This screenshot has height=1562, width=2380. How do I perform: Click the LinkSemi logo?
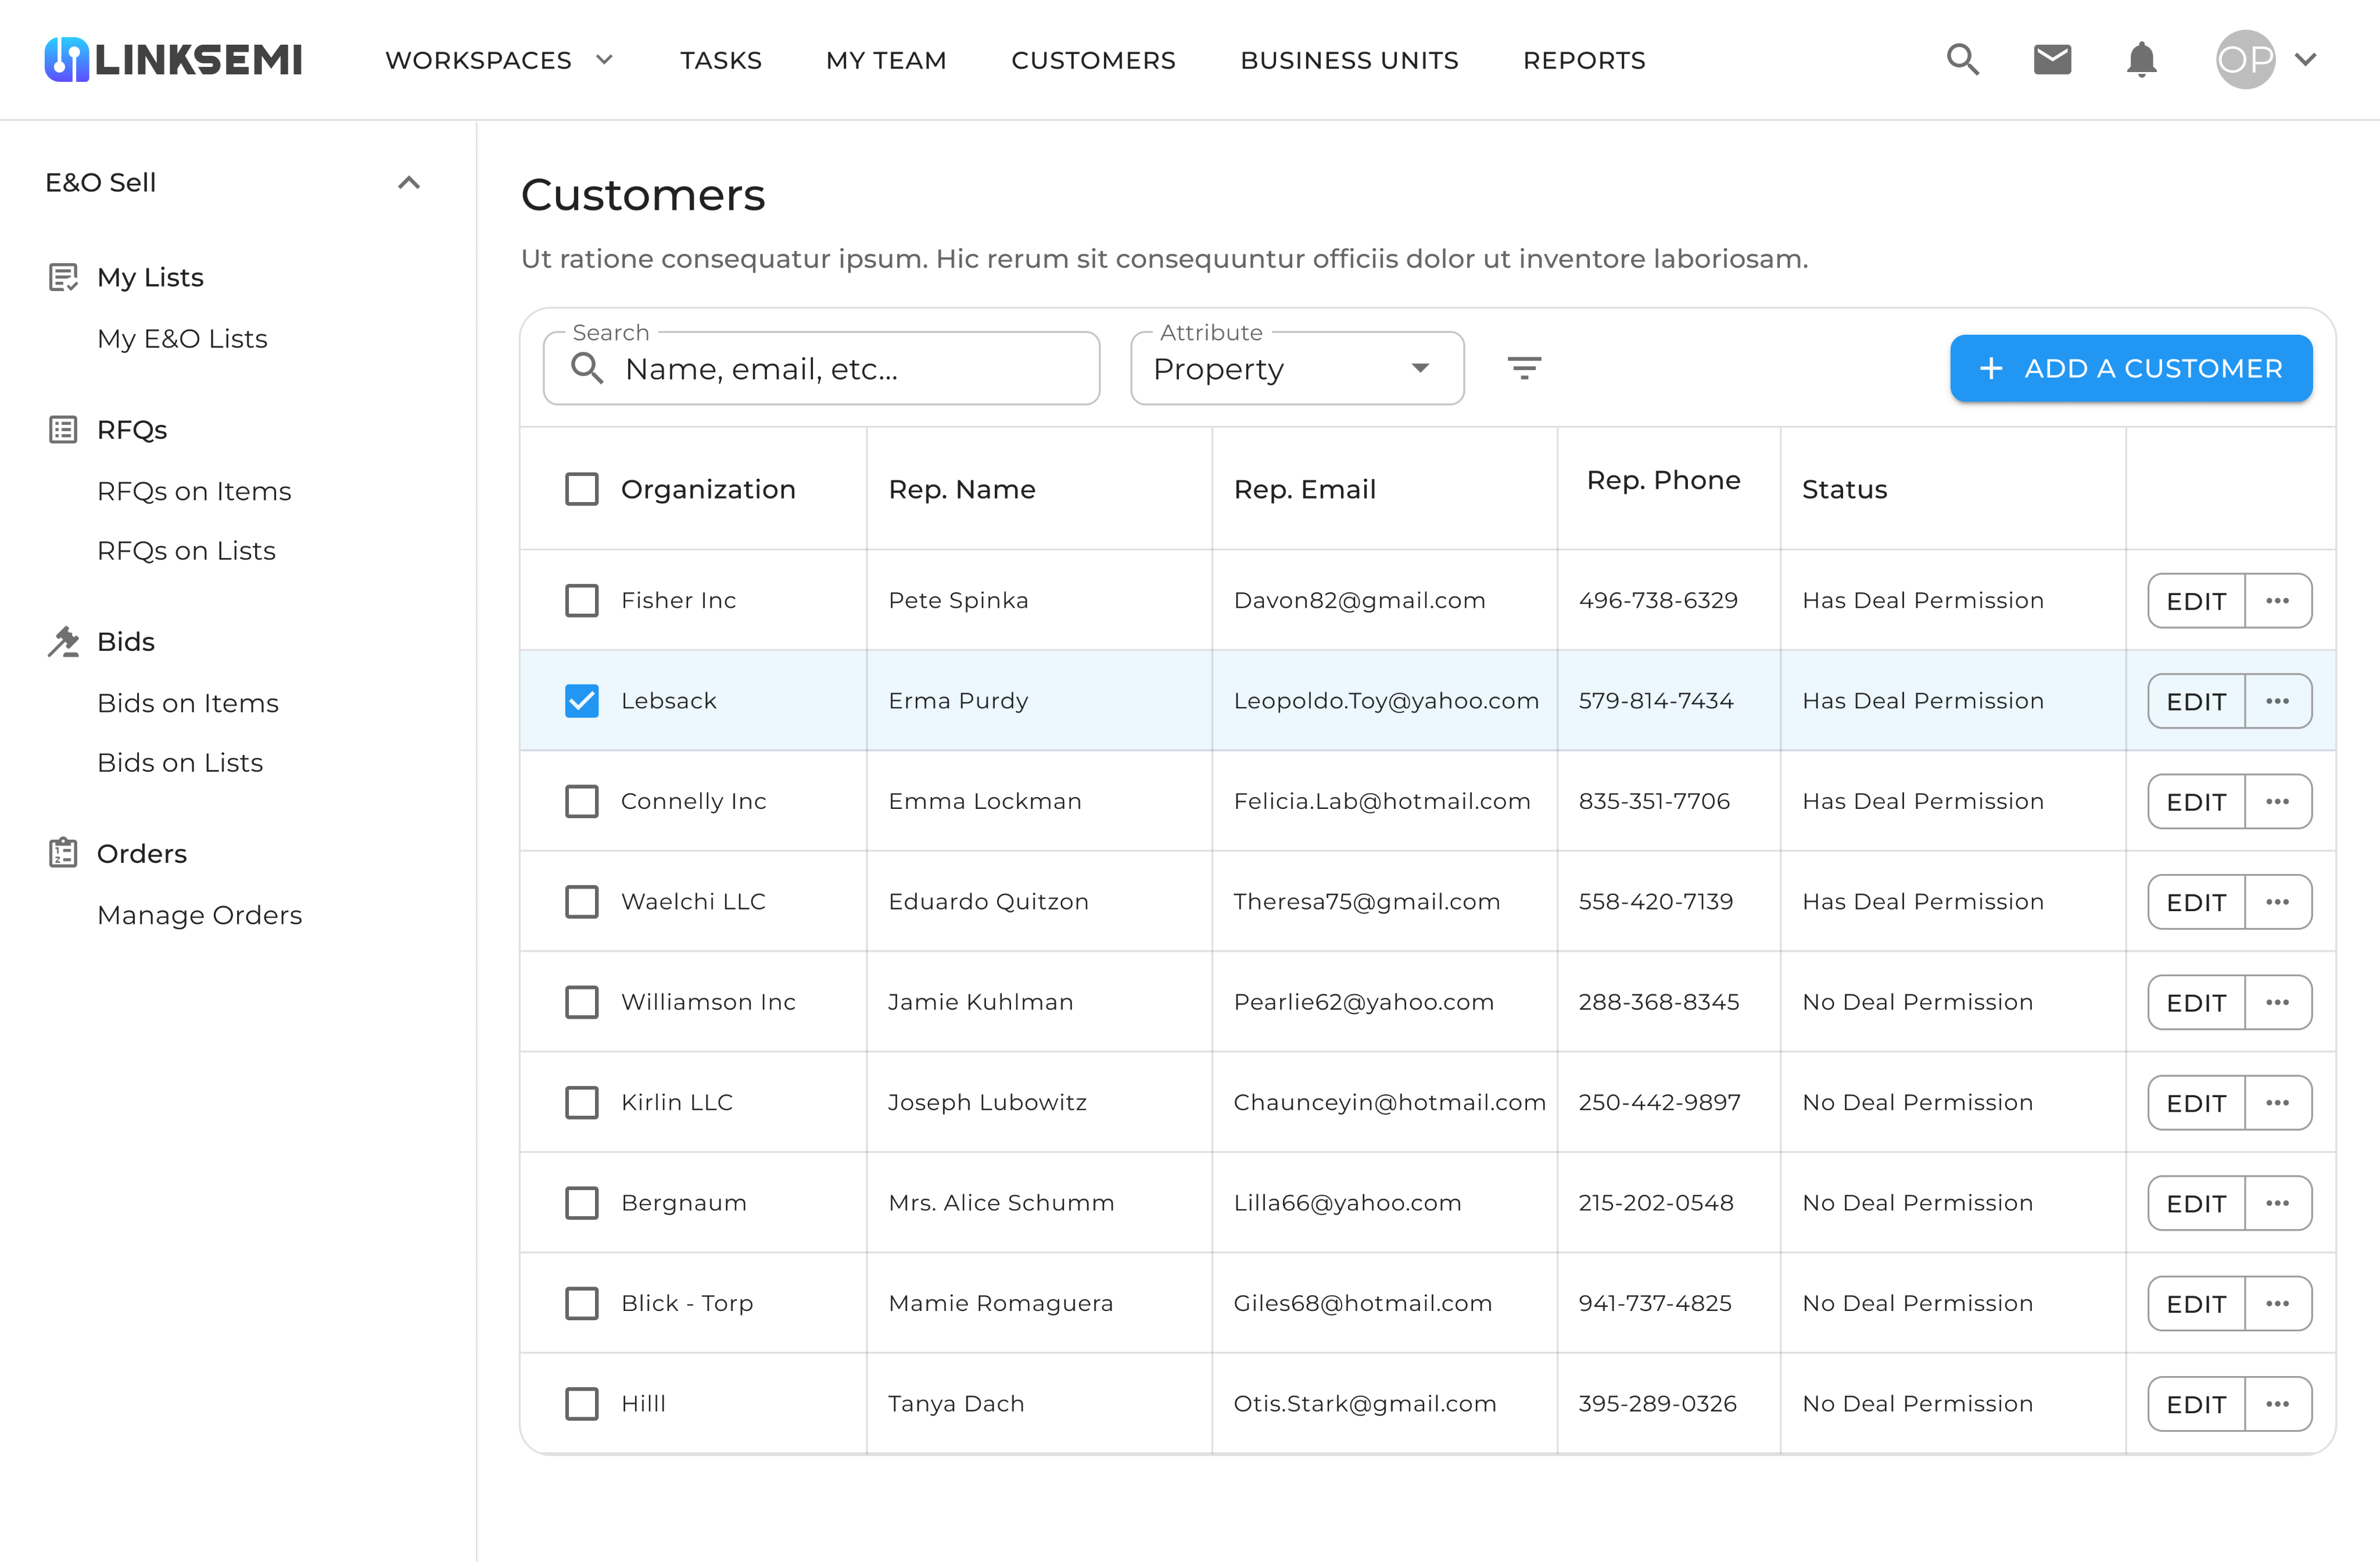click(x=174, y=60)
